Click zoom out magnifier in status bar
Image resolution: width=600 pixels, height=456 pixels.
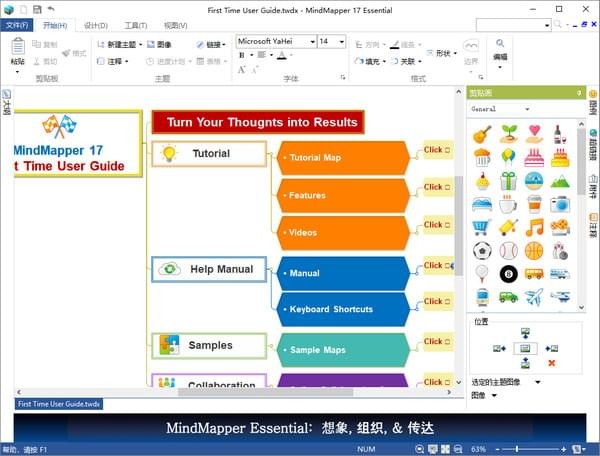click(458, 449)
